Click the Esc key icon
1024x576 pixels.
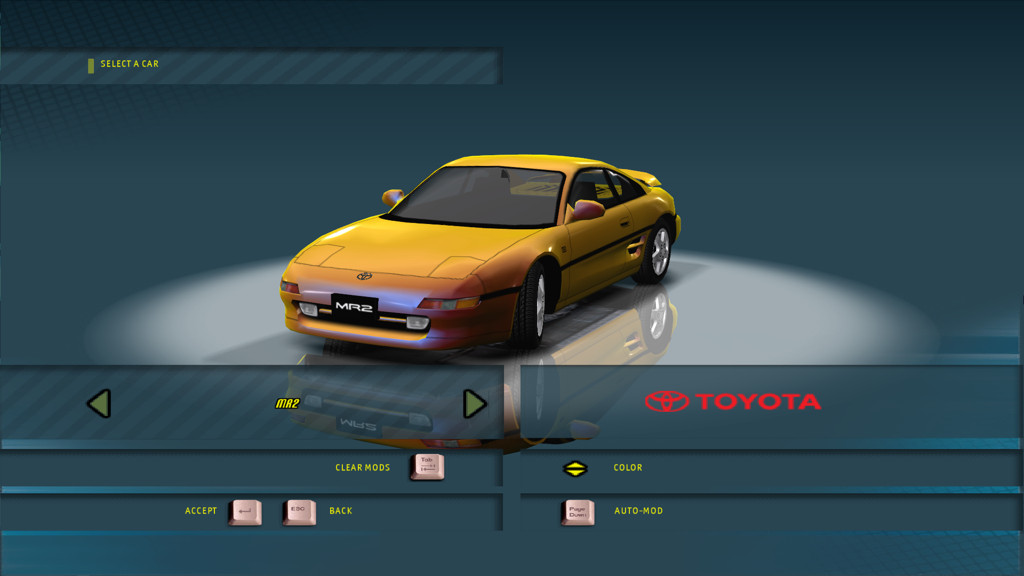[298, 512]
